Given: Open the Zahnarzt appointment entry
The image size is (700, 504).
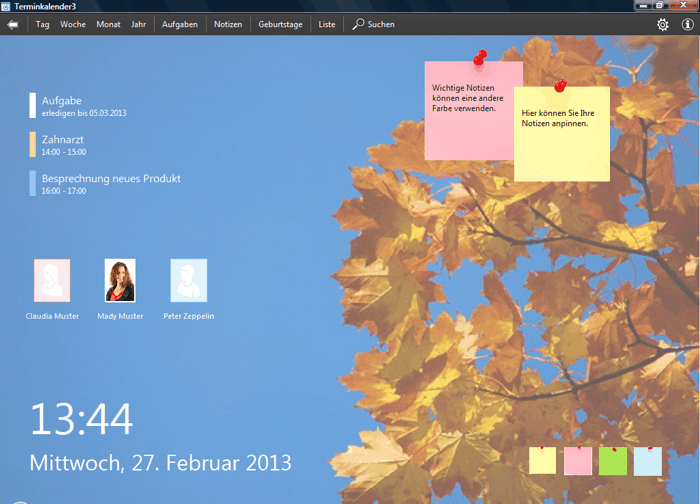Looking at the screenshot, I should (x=64, y=145).
